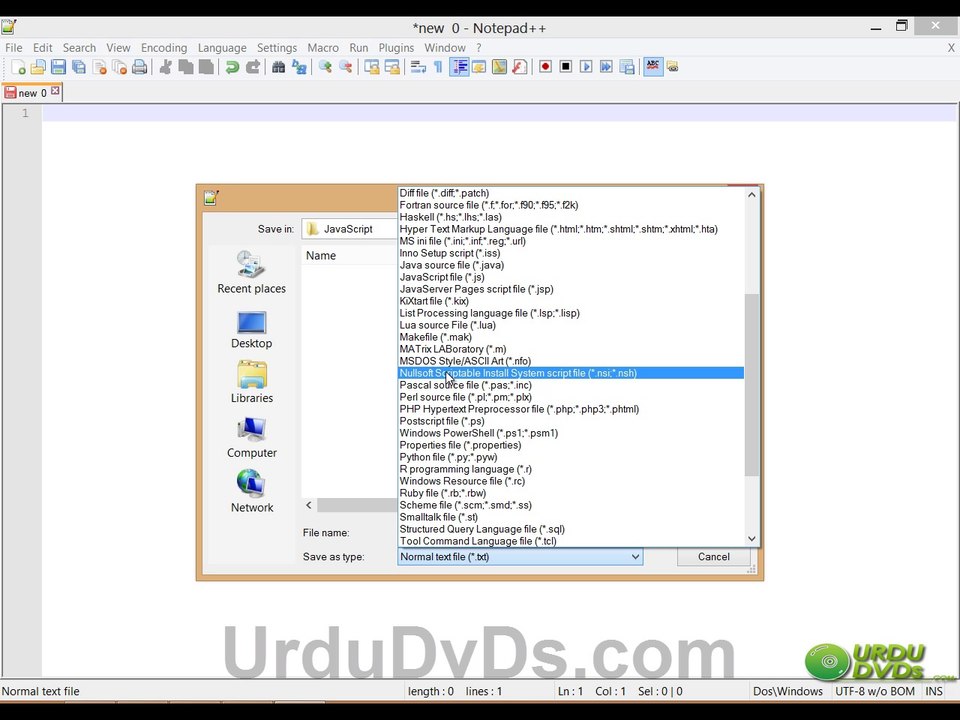Toggle the Word Wrap icon
The height and width of the screenshot is (720, 960).
pos(418,67)
